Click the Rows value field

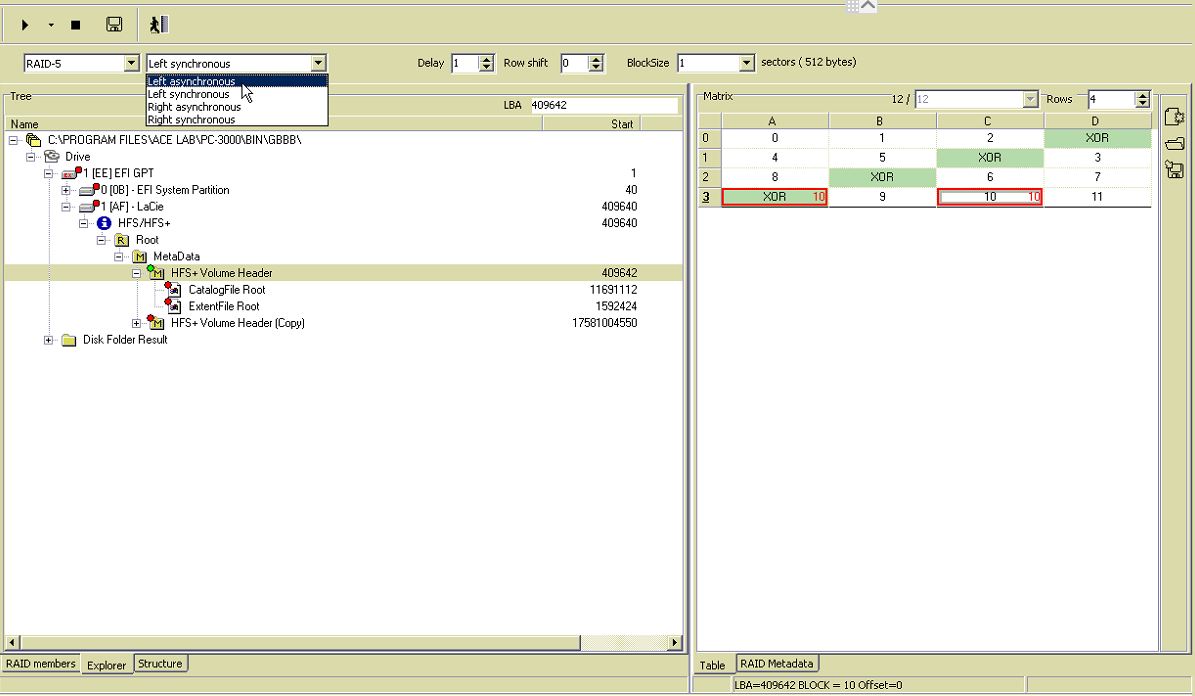point(1111,99)
